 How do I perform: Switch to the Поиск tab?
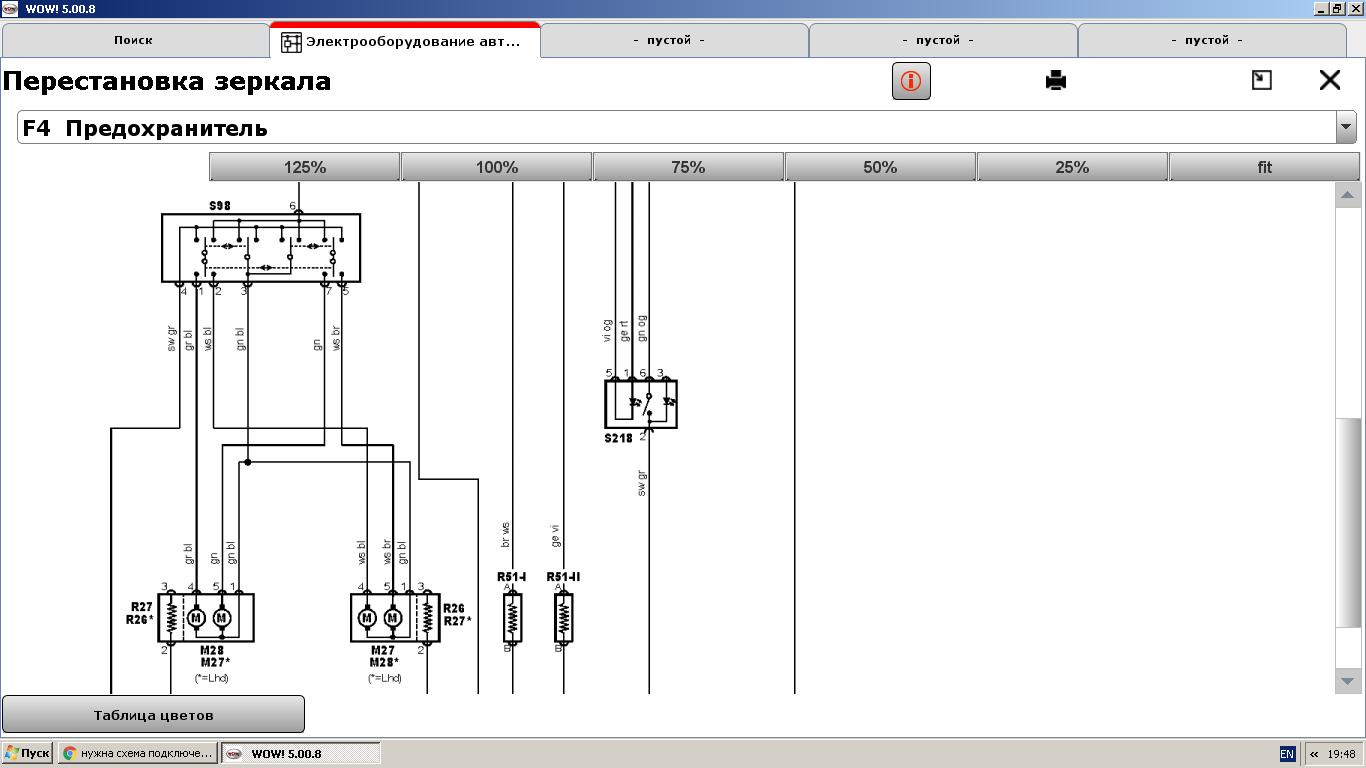click(x=134, y=40)
